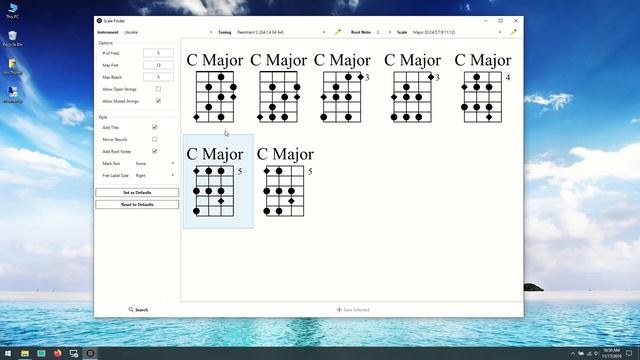Click the Max Fret input field
Viewport: 640px width, 360px height.
158,65
